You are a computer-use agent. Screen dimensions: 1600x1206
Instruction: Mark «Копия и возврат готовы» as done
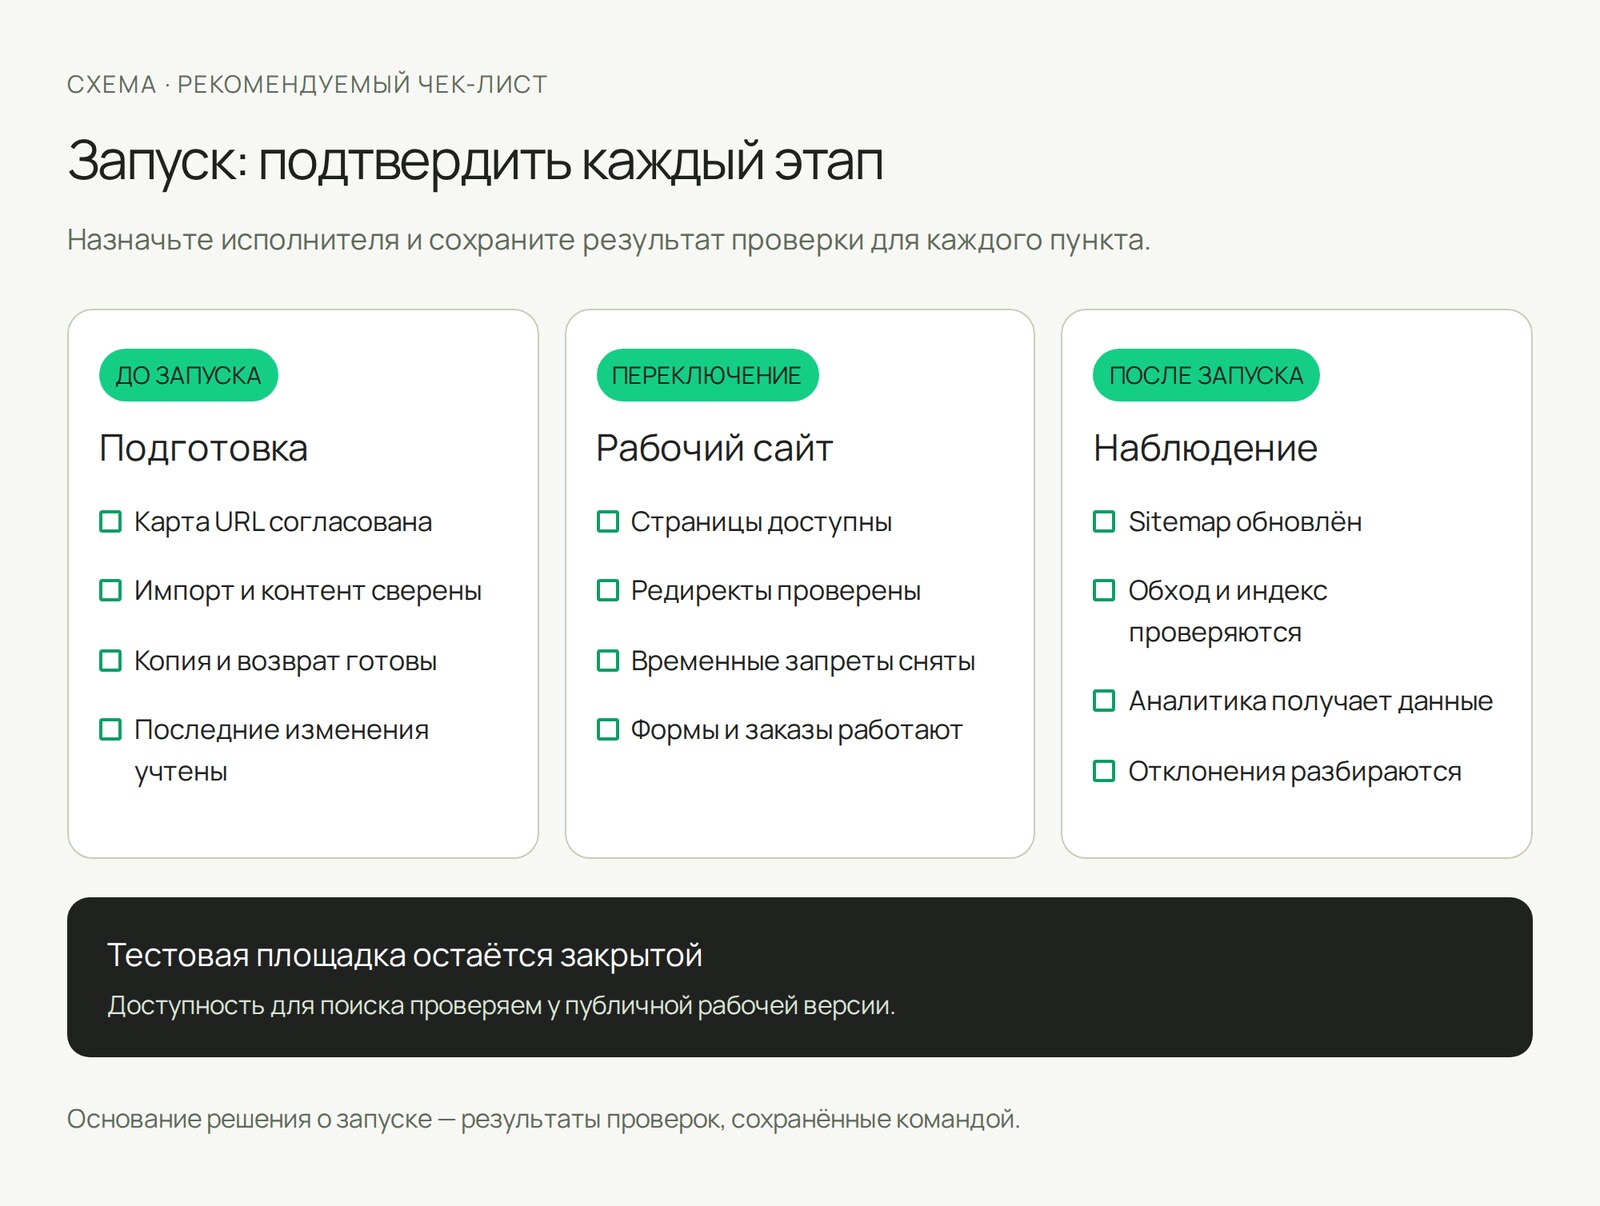pos(110,661)
